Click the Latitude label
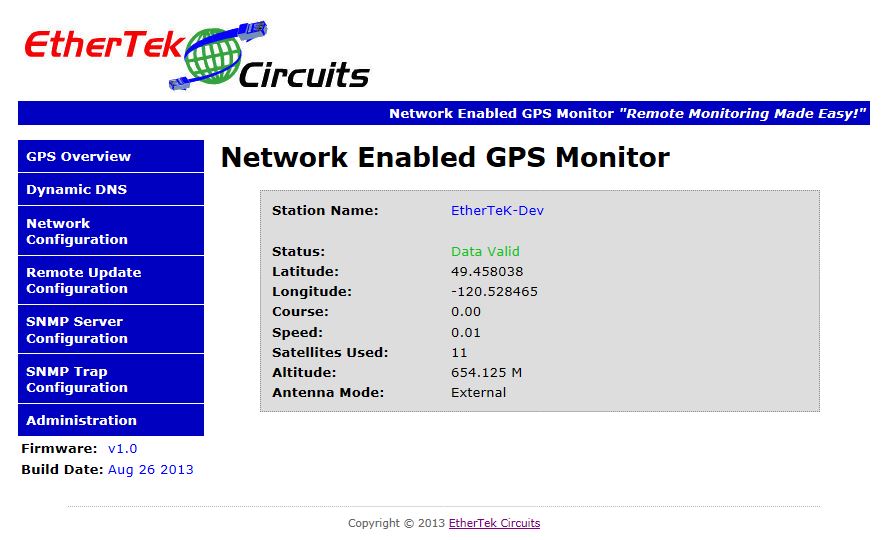 (305, 272)
